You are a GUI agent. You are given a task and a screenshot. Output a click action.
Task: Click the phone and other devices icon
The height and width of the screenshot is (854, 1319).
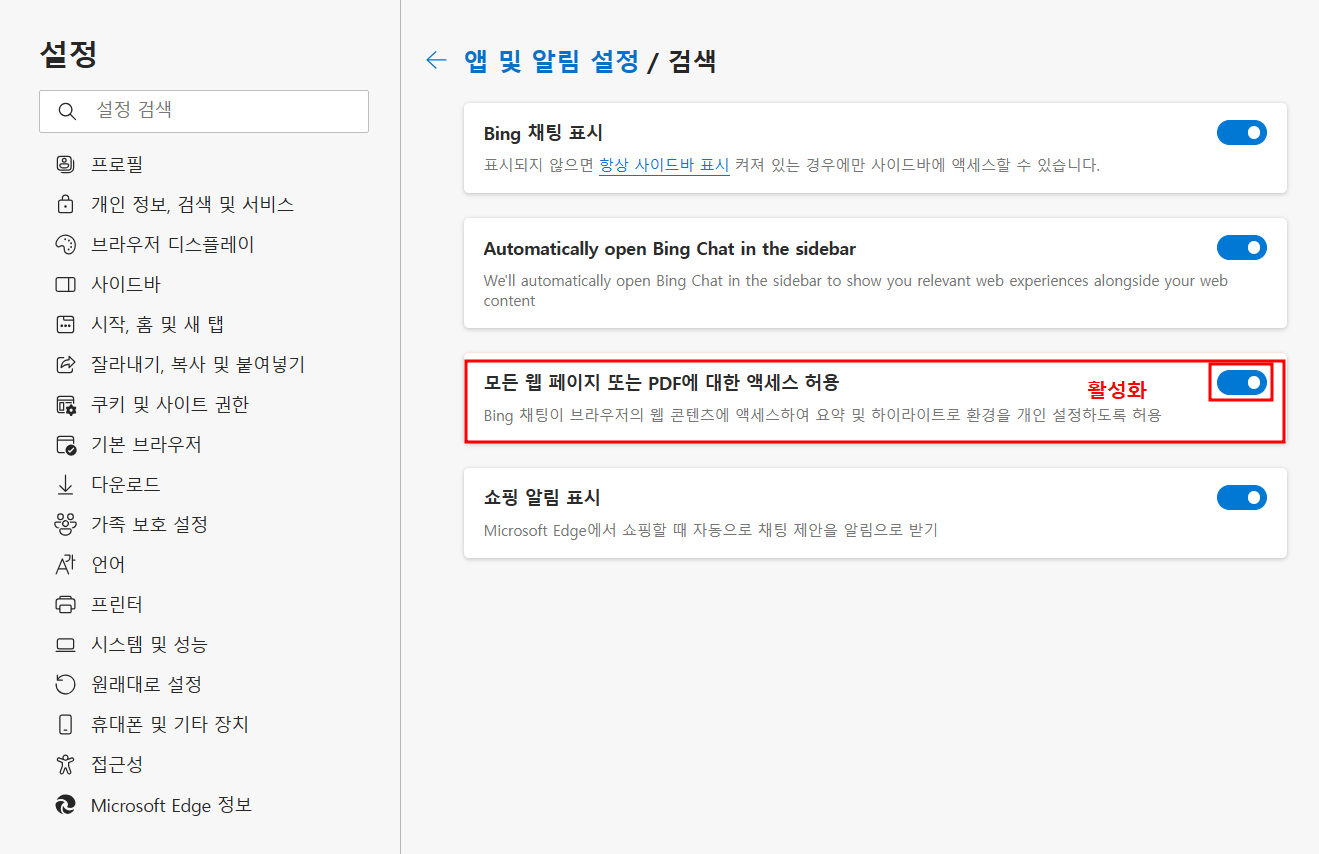click(65, 724)
